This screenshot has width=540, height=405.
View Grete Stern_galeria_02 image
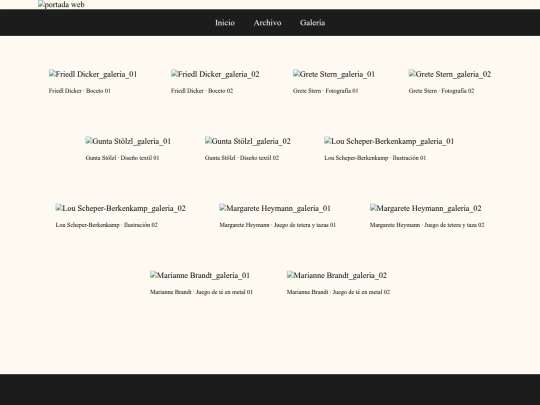450,74
